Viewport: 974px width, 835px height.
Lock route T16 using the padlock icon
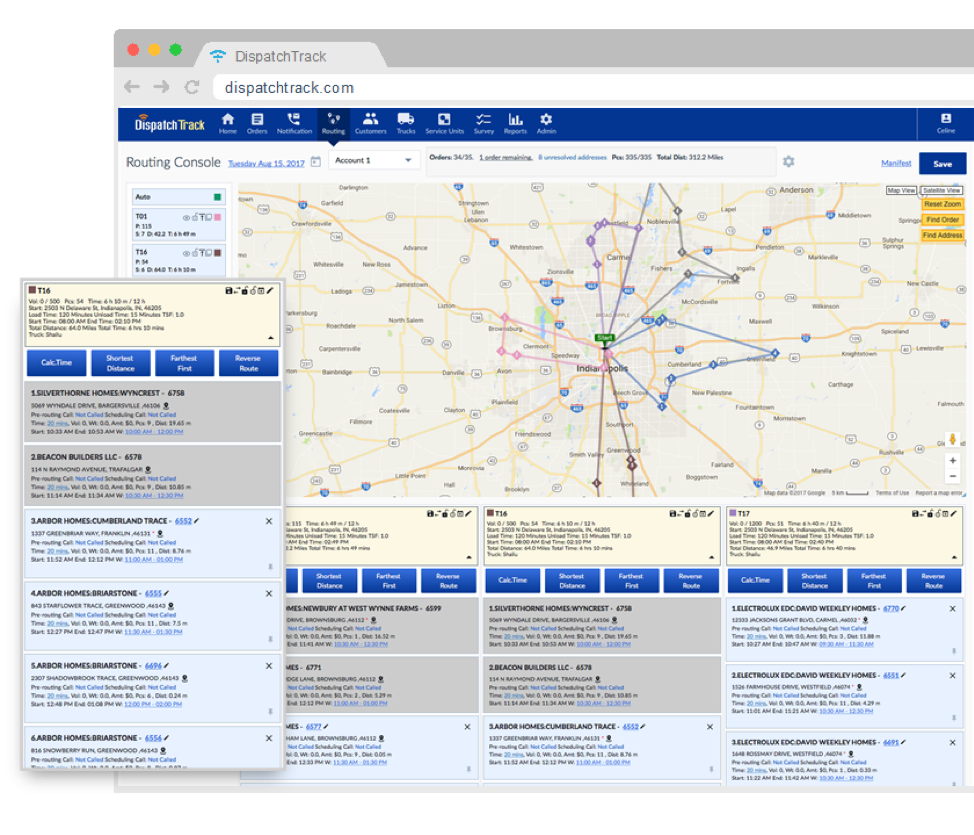(243, 290)
